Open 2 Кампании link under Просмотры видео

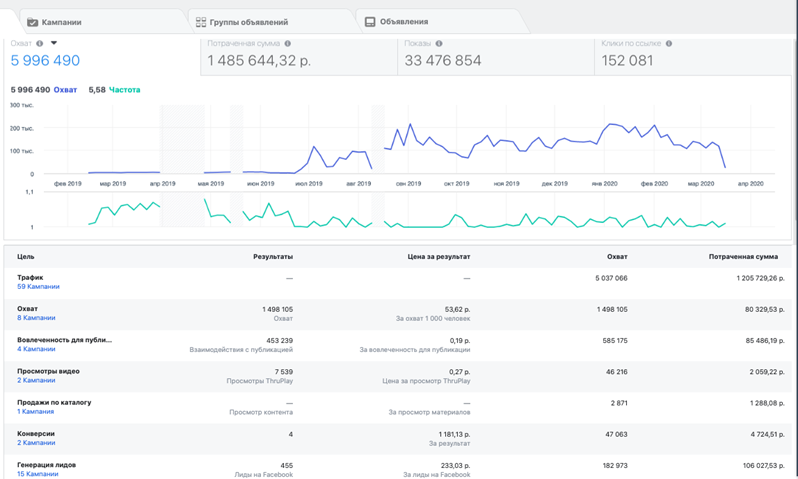tap(36, 380)
